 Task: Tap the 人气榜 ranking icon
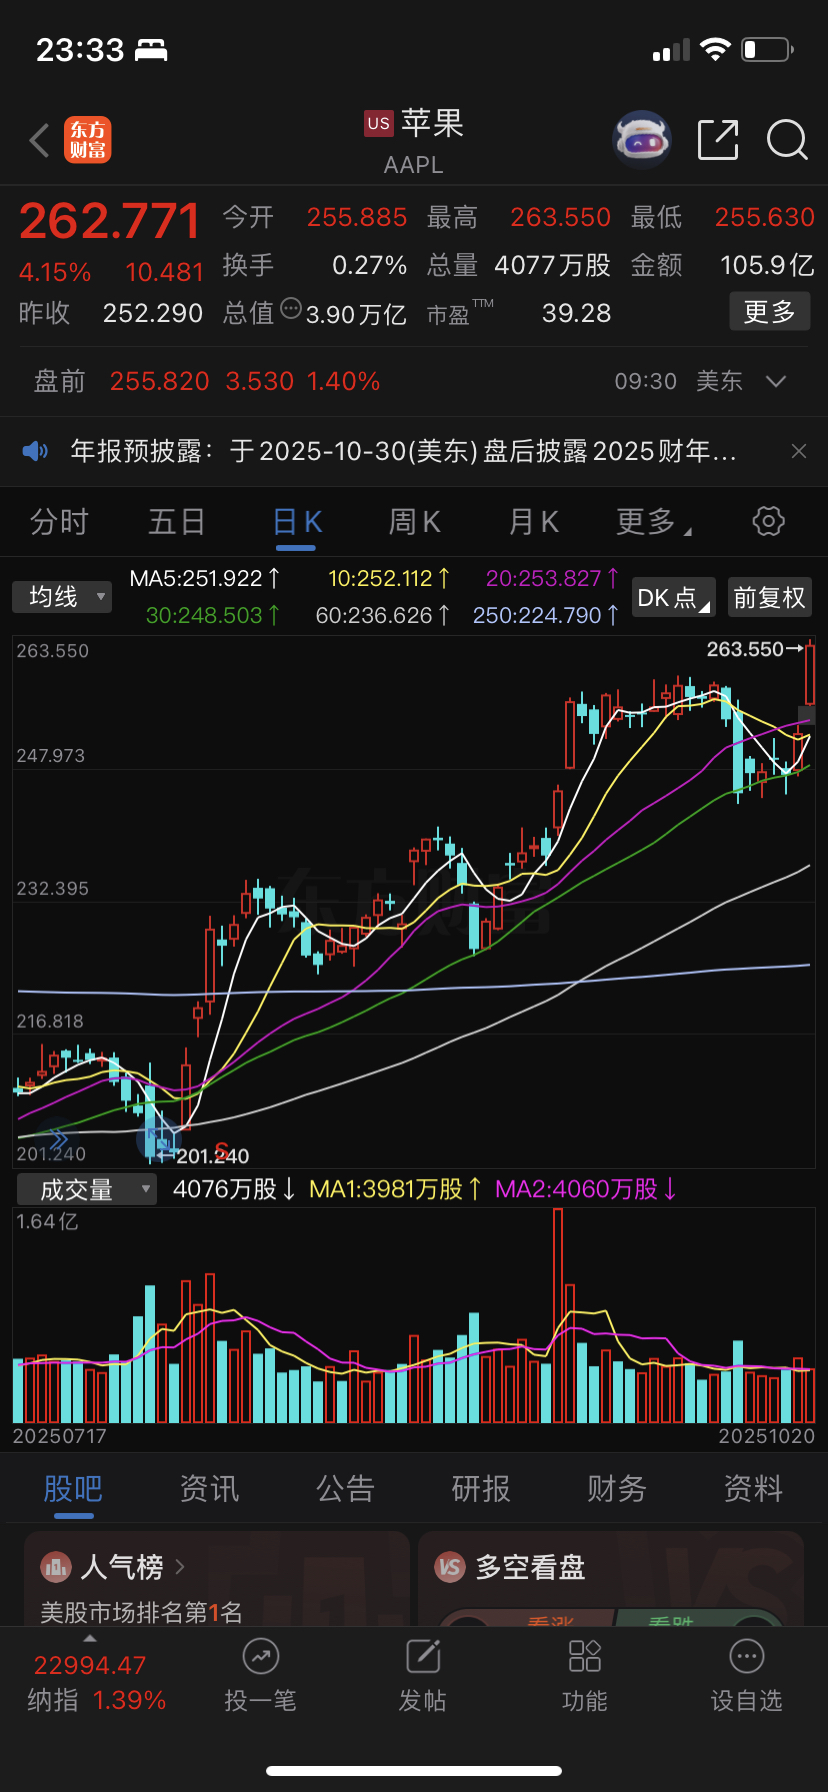pyautogui.click(x=55, y=1567)
